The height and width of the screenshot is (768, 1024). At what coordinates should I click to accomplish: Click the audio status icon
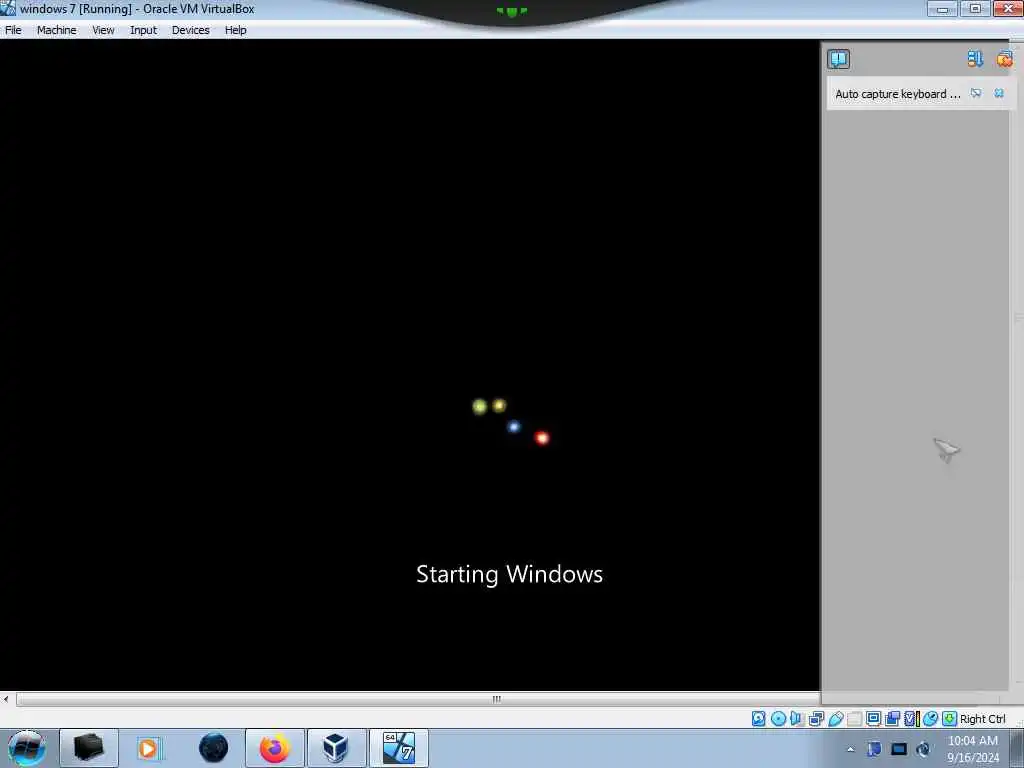point(797,719)
